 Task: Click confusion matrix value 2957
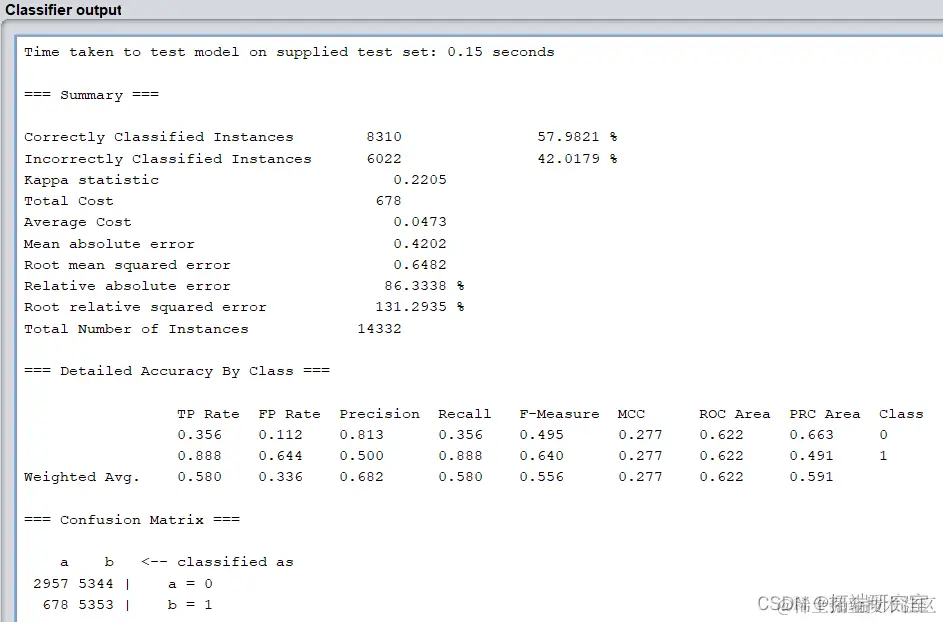pos(51,584)
